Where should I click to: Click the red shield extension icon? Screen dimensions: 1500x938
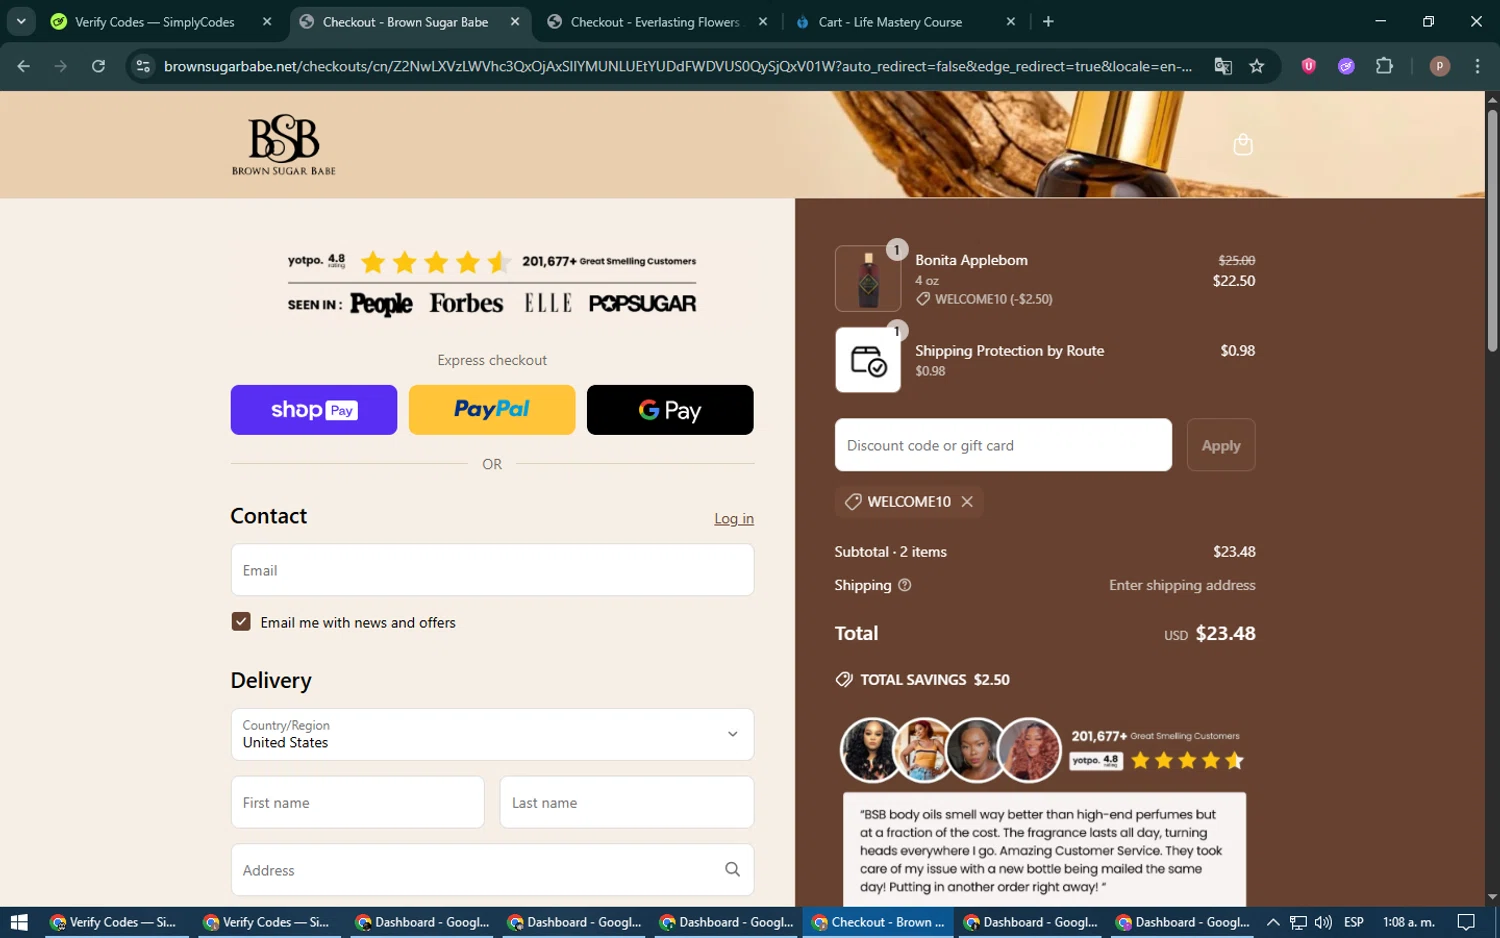[1308, 66]
